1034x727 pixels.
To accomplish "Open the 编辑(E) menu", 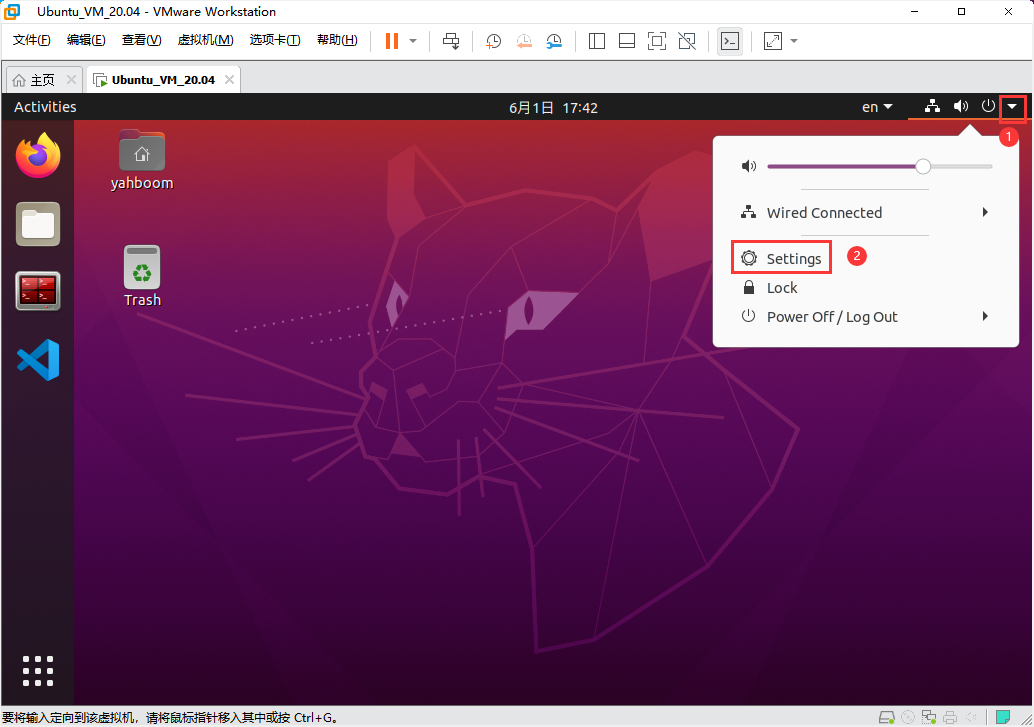I will pyautogui.click(x=86, y=40).
